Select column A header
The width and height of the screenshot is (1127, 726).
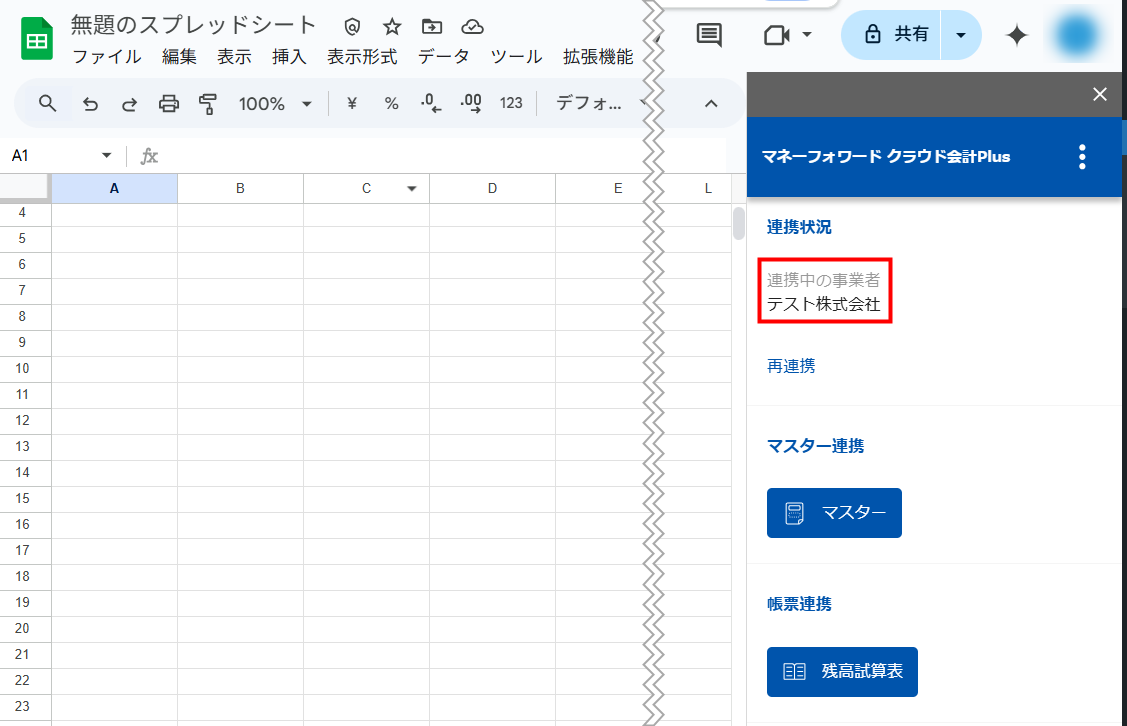tap(114, 188)
